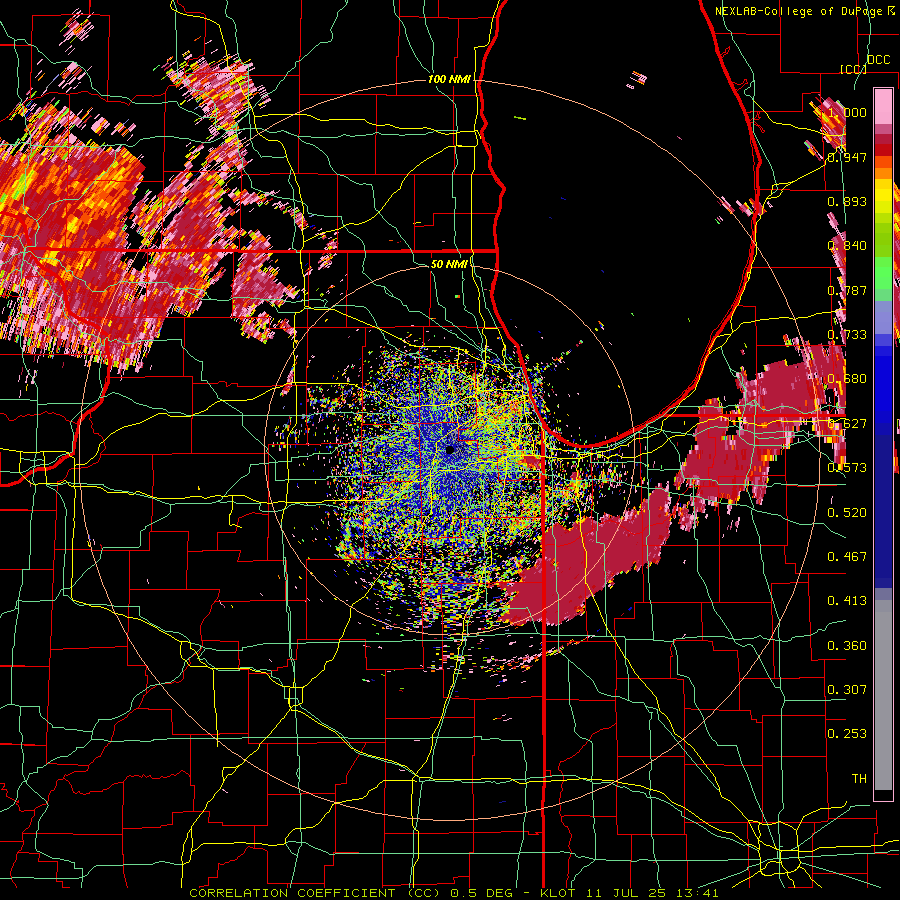Click the DCC label above the legend
The height and width of the screenshot is (900, 900).
point(878,60)
